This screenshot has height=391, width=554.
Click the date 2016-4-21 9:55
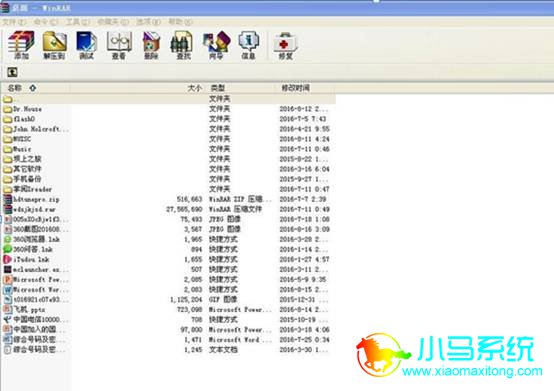(305, 129)
